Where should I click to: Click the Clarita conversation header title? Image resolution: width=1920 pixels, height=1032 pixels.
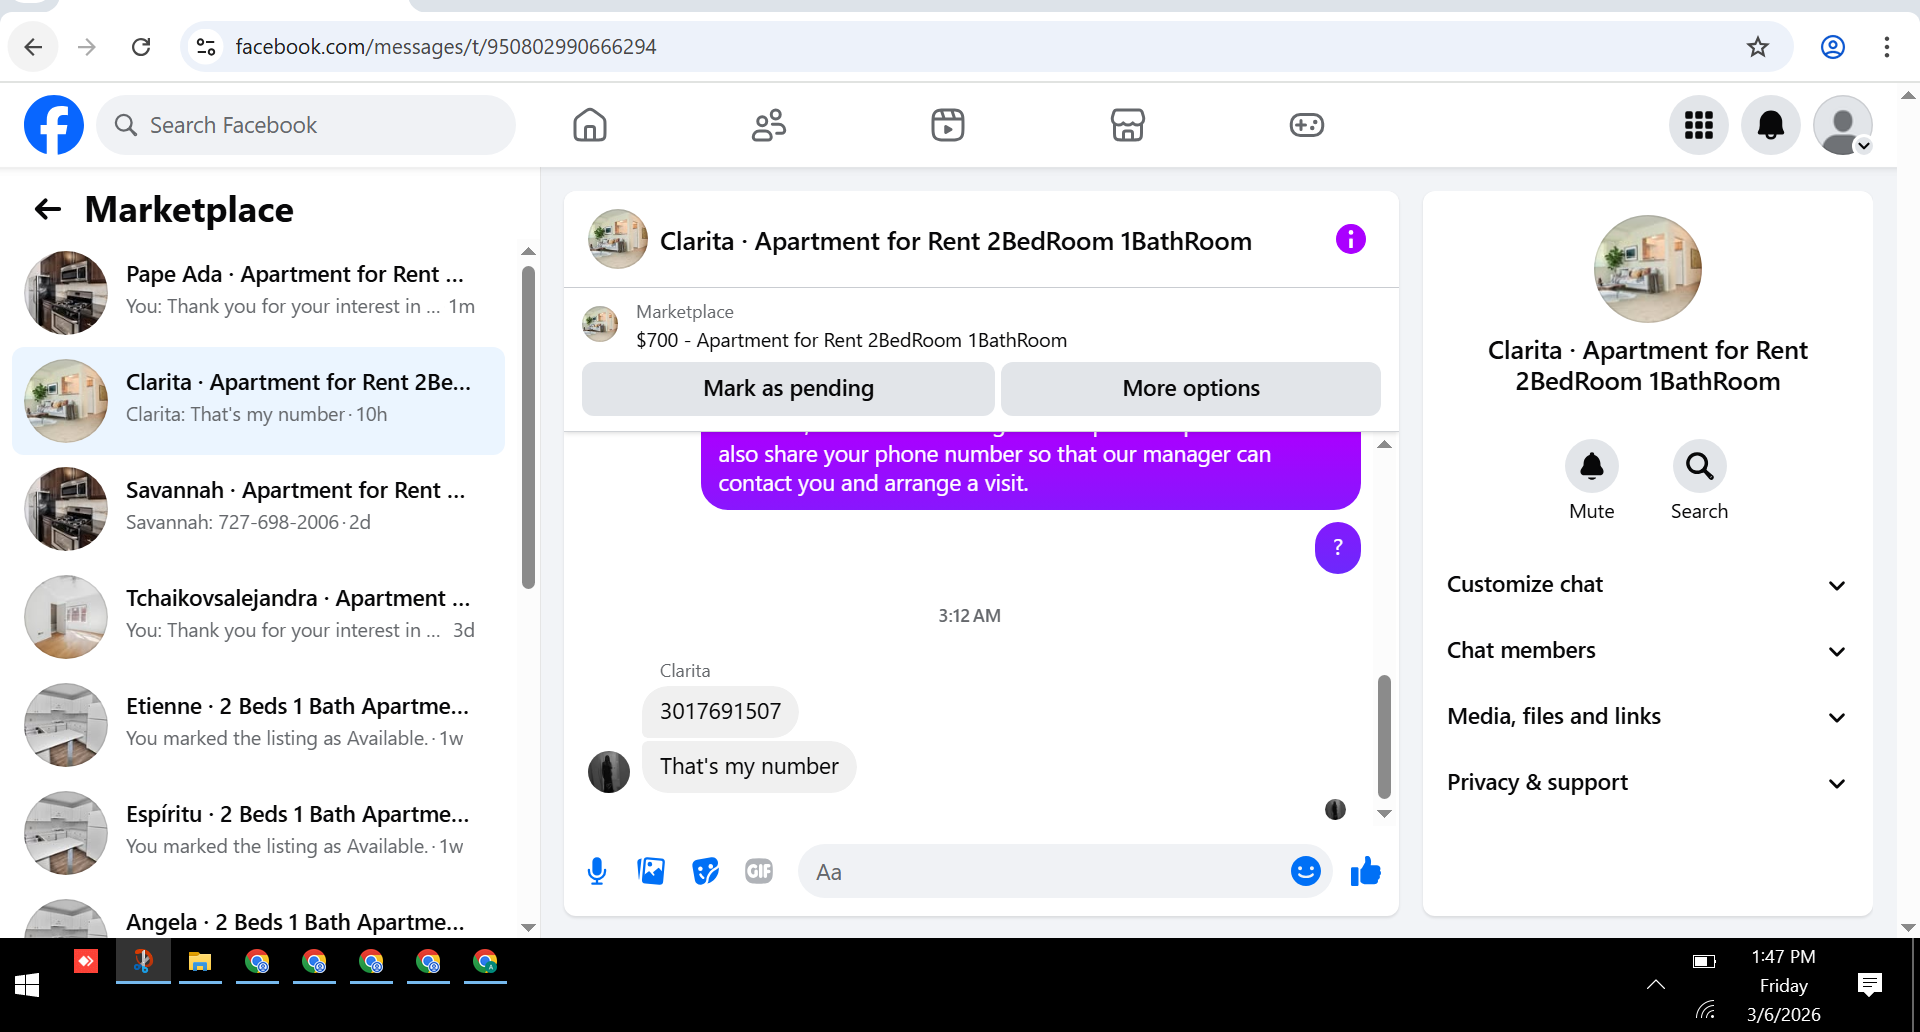955,241
